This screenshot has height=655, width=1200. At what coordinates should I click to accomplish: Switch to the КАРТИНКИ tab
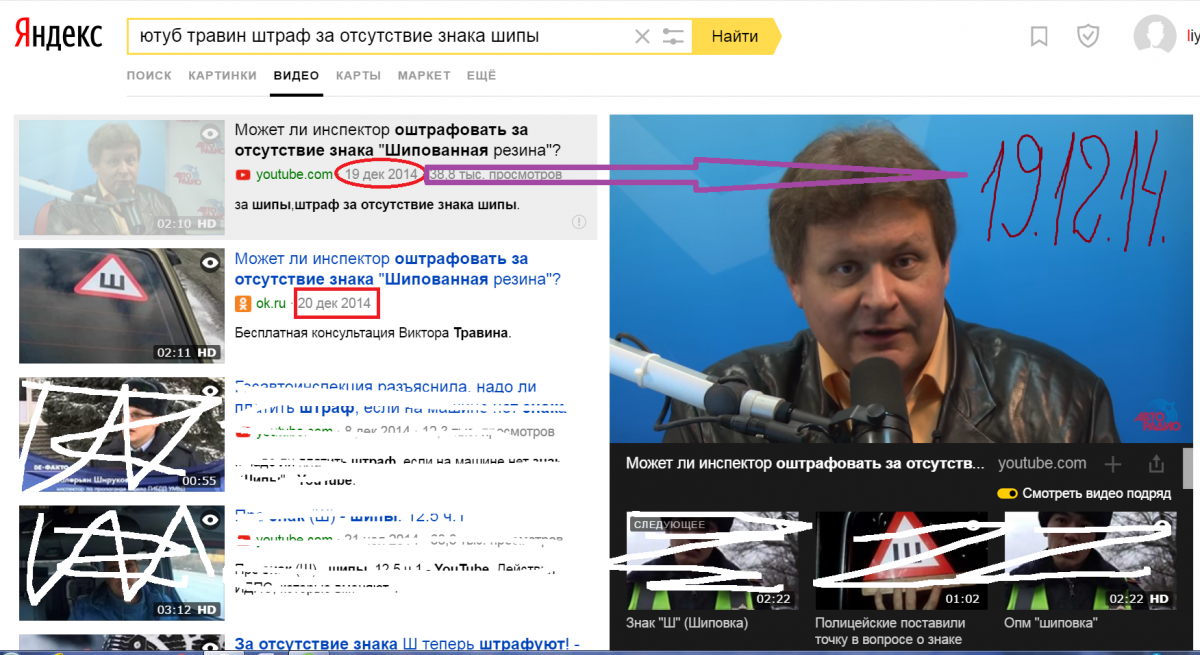pyautogui.click(x=222, y=76)
